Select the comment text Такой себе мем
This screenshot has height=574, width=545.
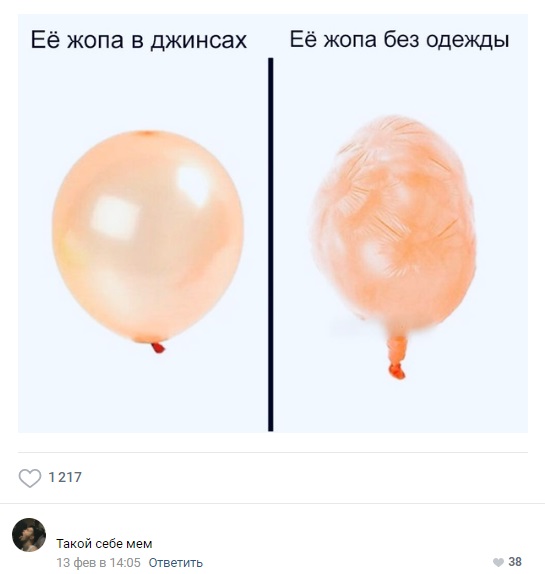coord(104,544)
